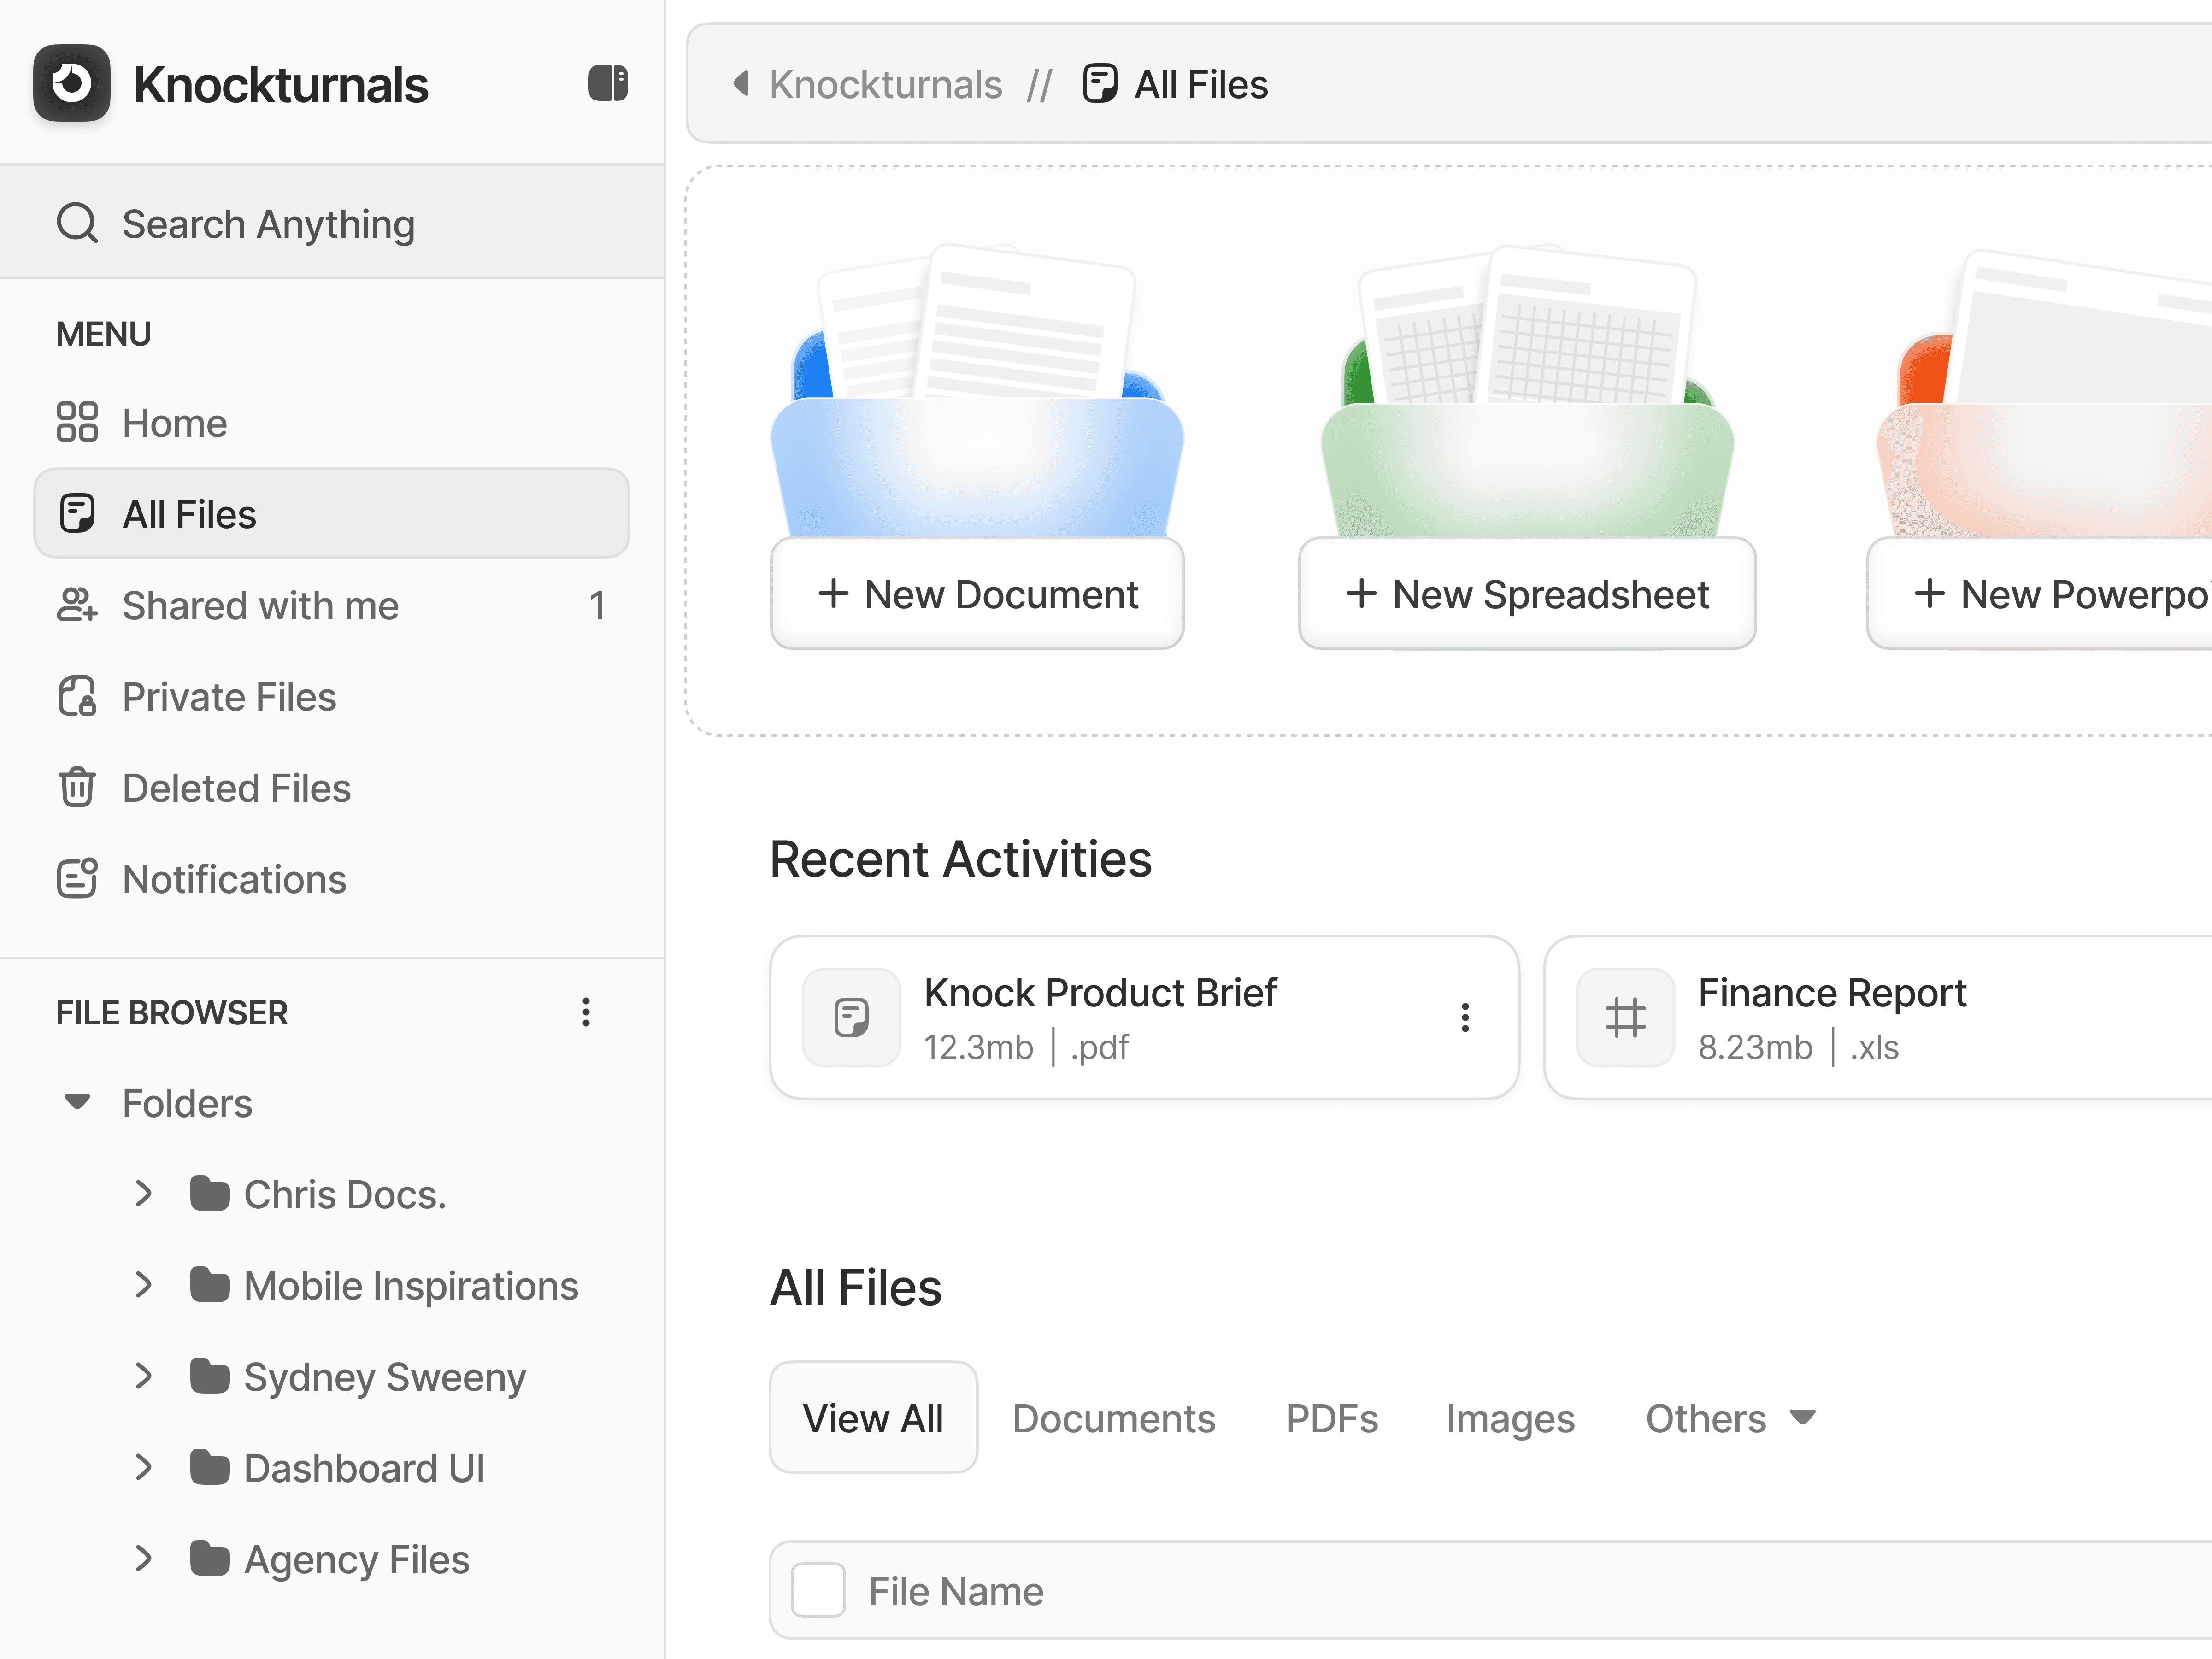Viewport: 2212px width, 1659px height.
Task: Click the breadcrumb back arrow icon
Action: coord(741,84)
